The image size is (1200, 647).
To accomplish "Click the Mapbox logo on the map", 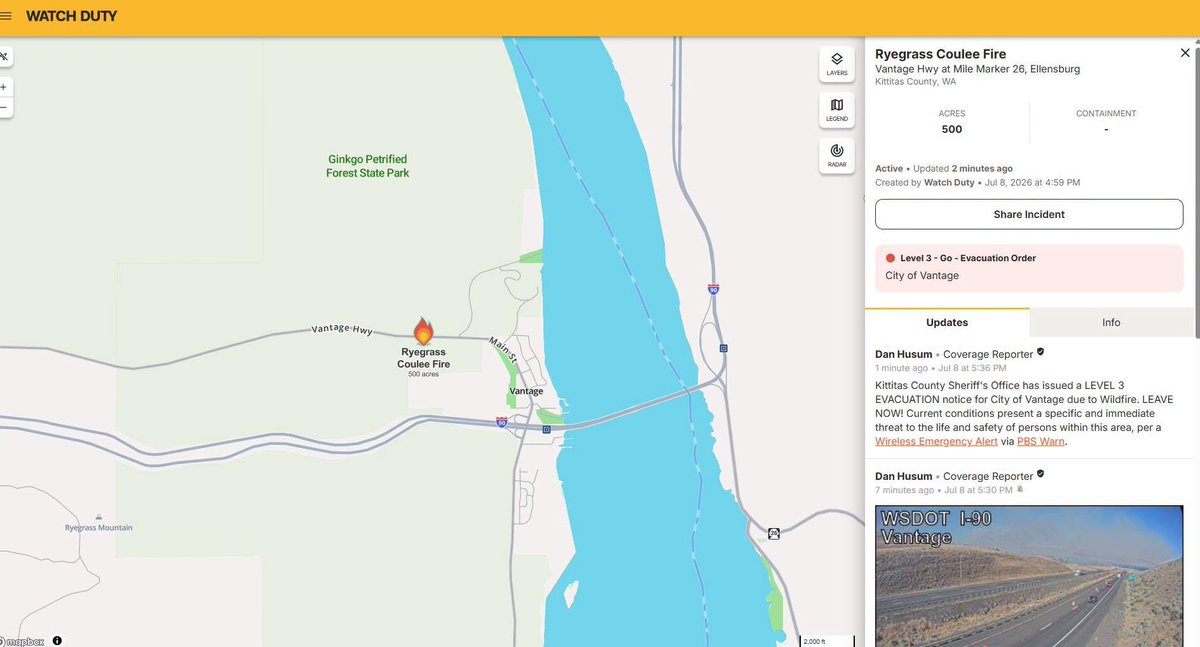I will [x=22, y=641].
